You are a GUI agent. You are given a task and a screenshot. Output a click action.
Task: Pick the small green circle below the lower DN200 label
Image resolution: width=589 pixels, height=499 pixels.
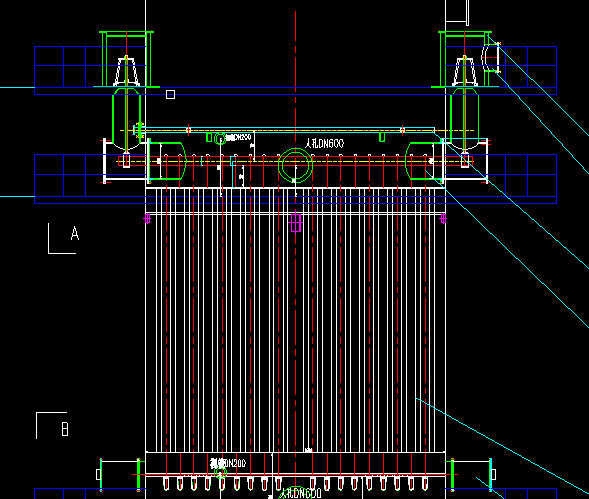pyautogui.click(x=220, y=472)
